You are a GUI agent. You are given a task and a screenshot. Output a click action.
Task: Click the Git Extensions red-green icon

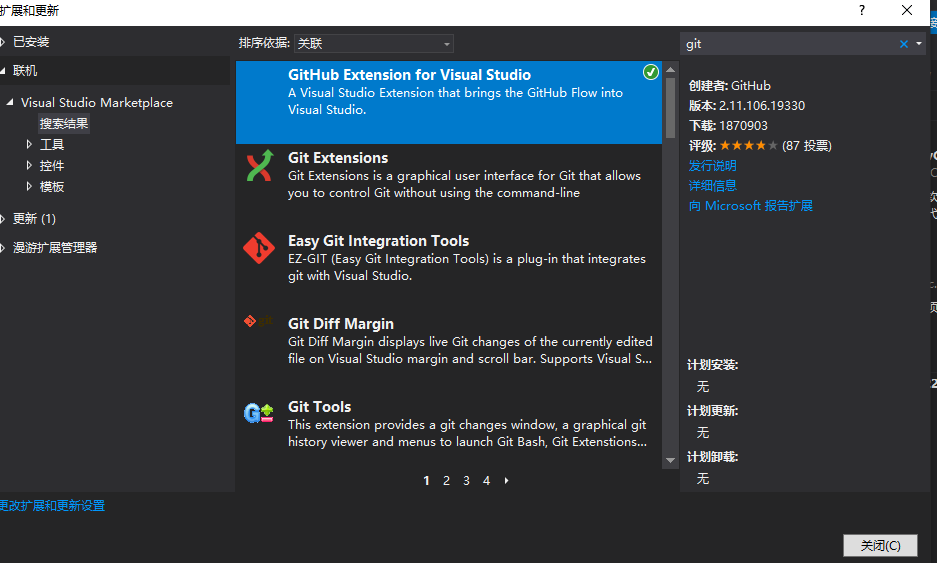coord(259,166)
